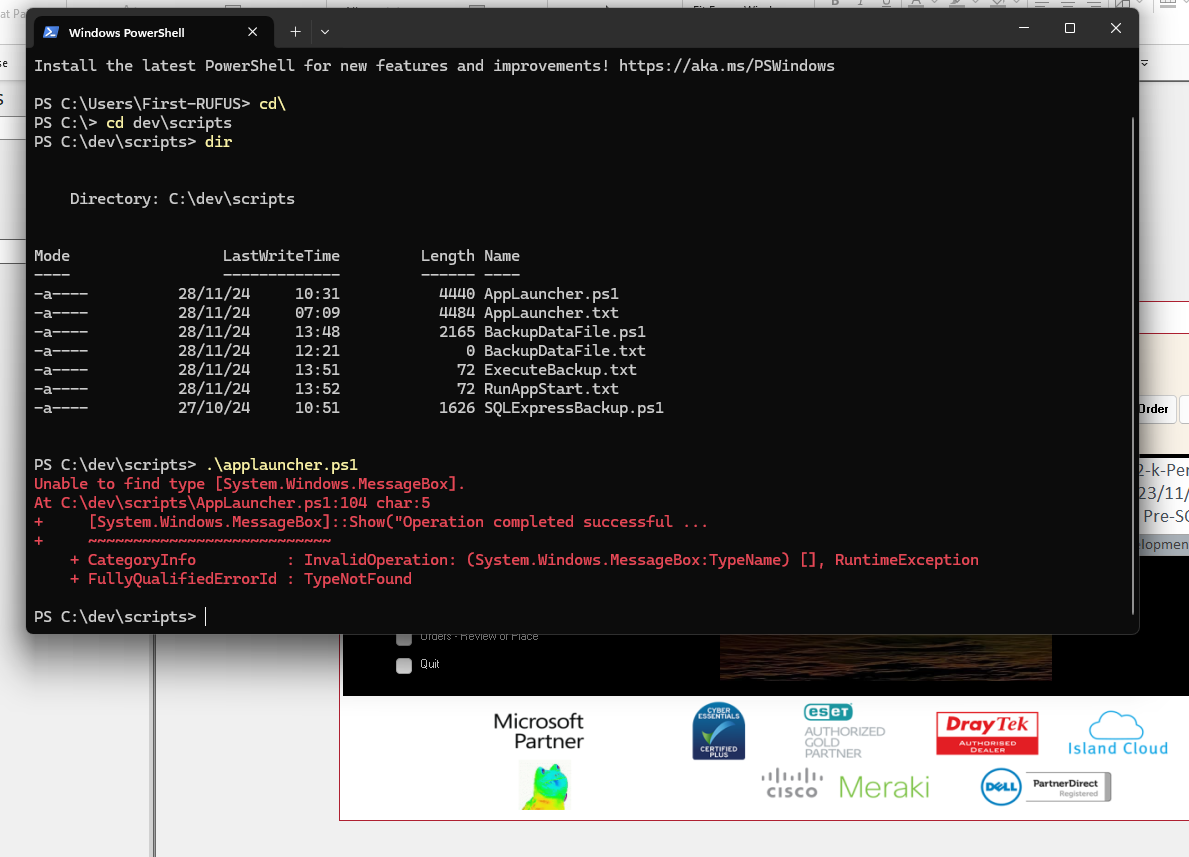Click the FullyQualifiedErrorId error label
Viewport: 1189px width, 857px height.
182,579
